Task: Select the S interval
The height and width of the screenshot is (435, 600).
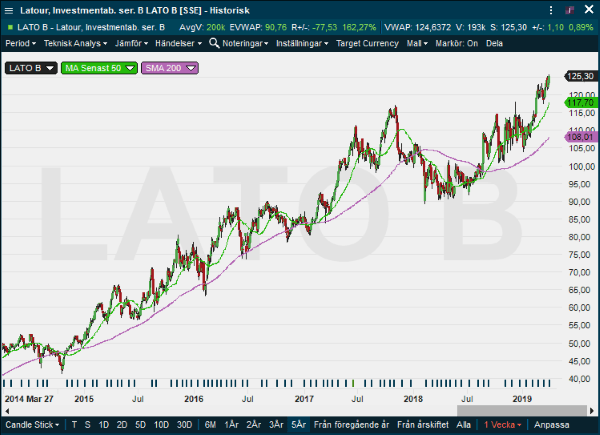Action: tap(88, 425)
